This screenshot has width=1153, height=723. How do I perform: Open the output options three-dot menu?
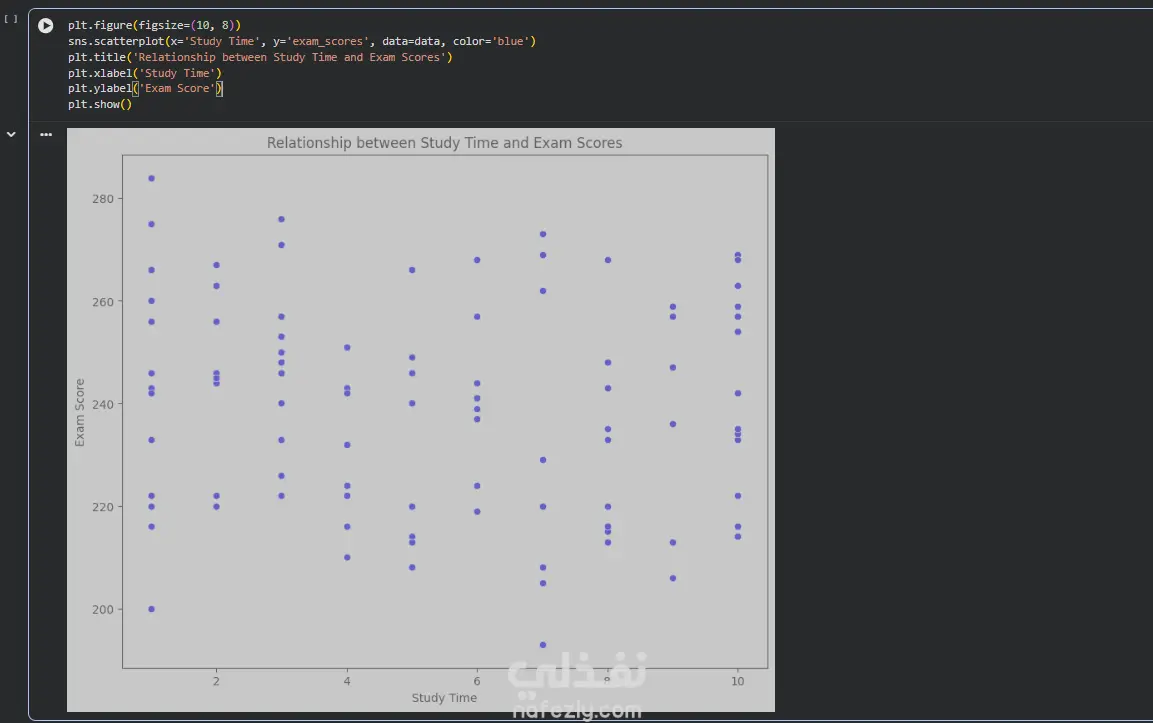(46, 135)
